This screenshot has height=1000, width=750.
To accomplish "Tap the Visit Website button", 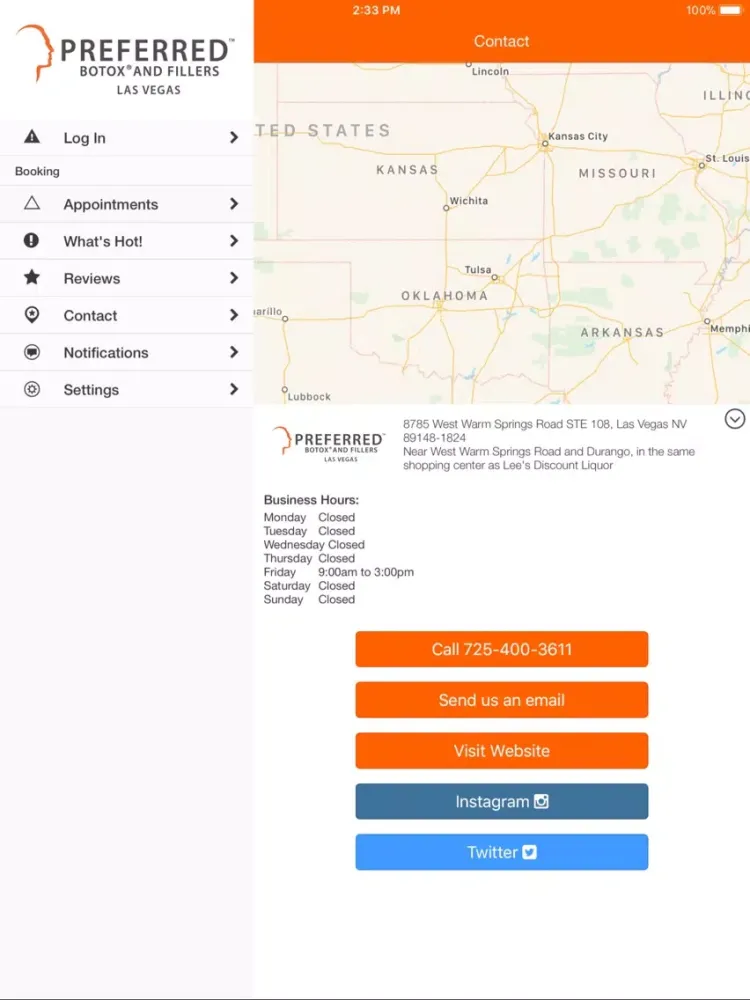I will 502,751.
